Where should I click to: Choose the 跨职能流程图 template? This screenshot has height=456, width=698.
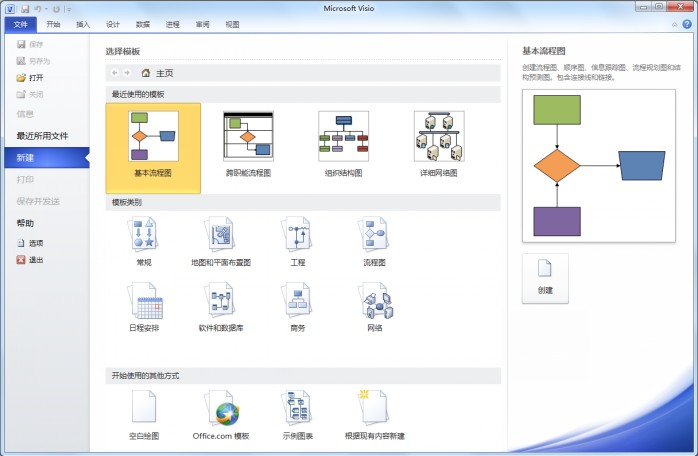pyautogui.click(x=248, y=145)
